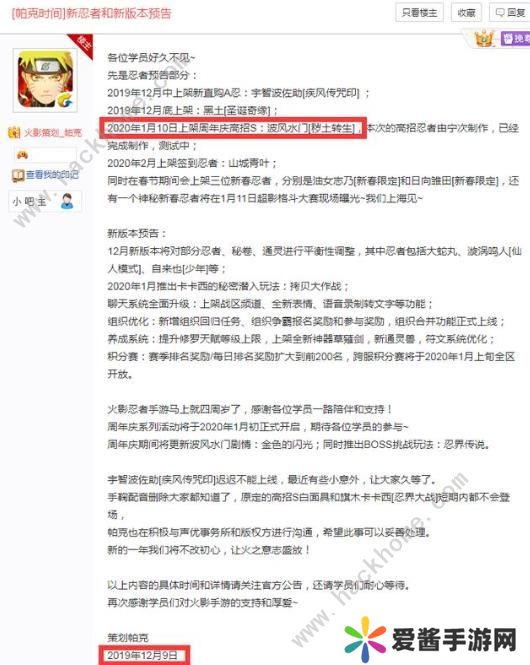Click the 新版本预告 section heading

tap(137, 233)
